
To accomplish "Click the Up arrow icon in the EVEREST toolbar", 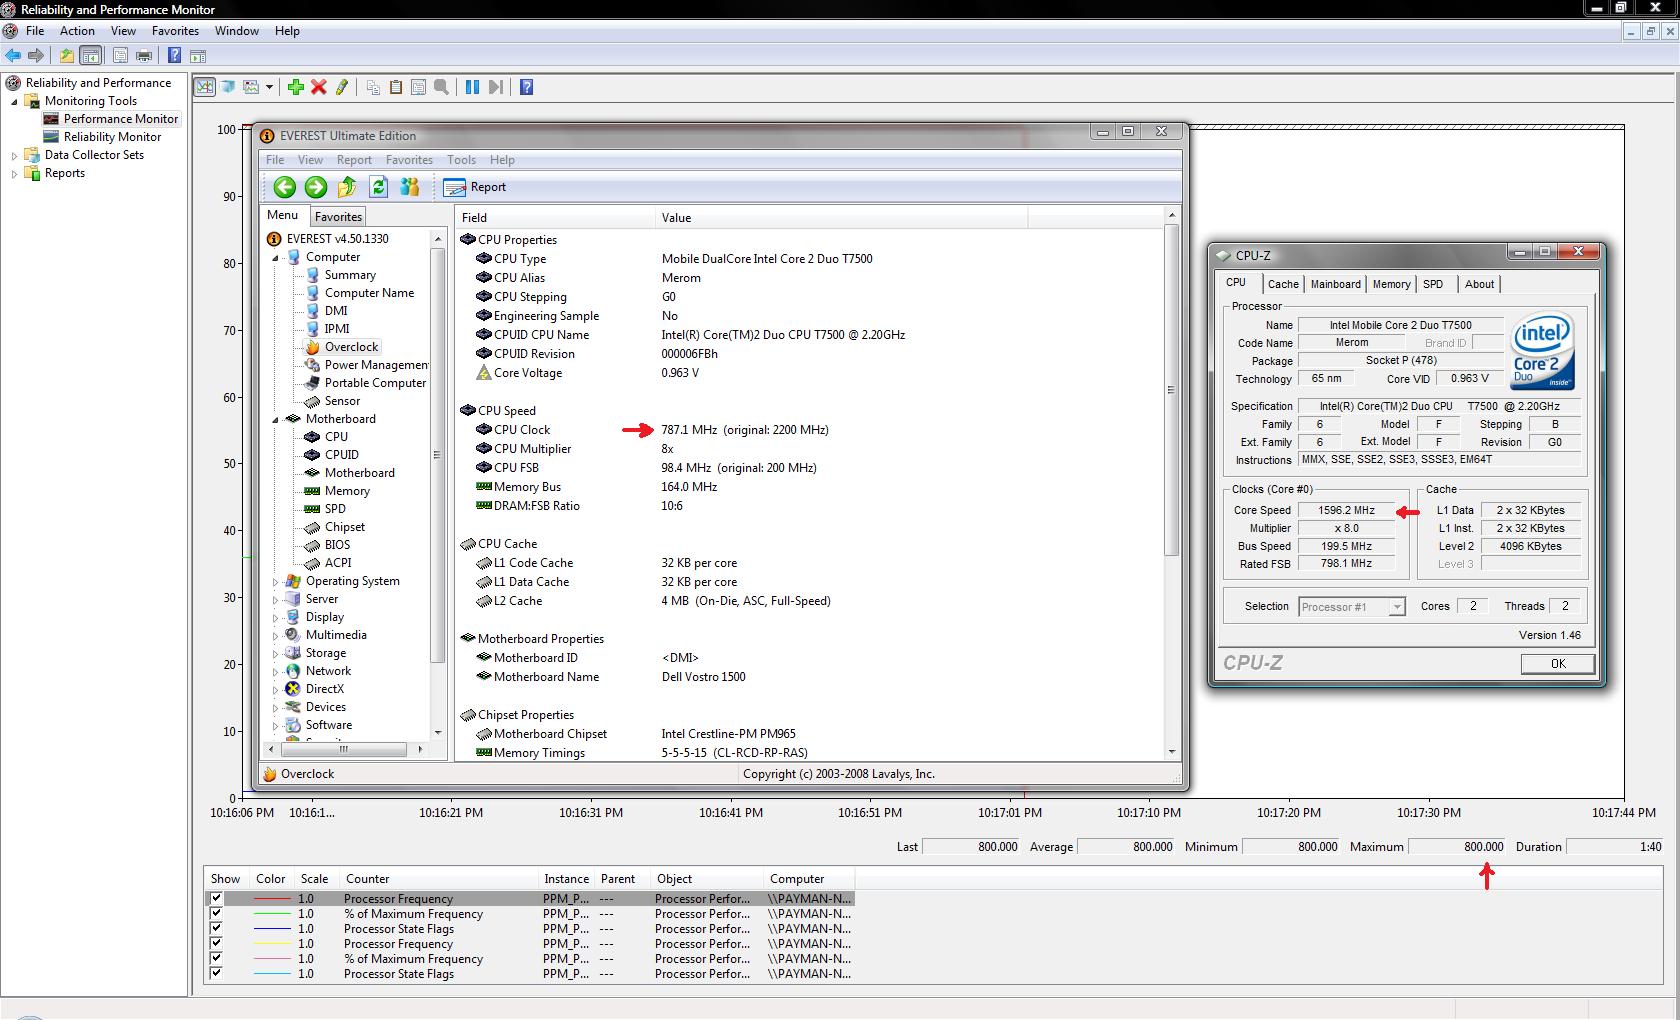I will click(x=347, y=187).
